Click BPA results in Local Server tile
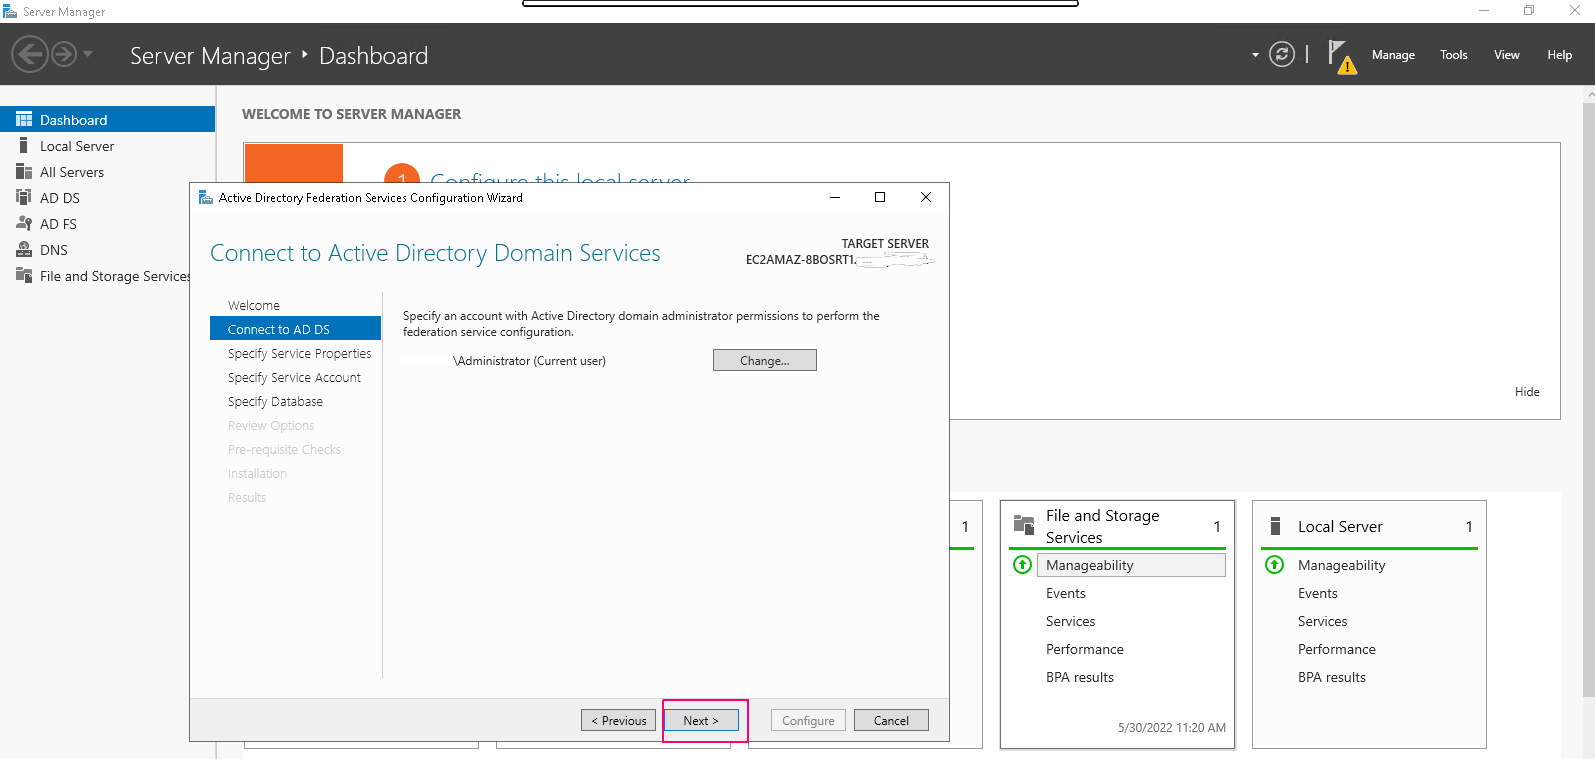 [1332, 677]
